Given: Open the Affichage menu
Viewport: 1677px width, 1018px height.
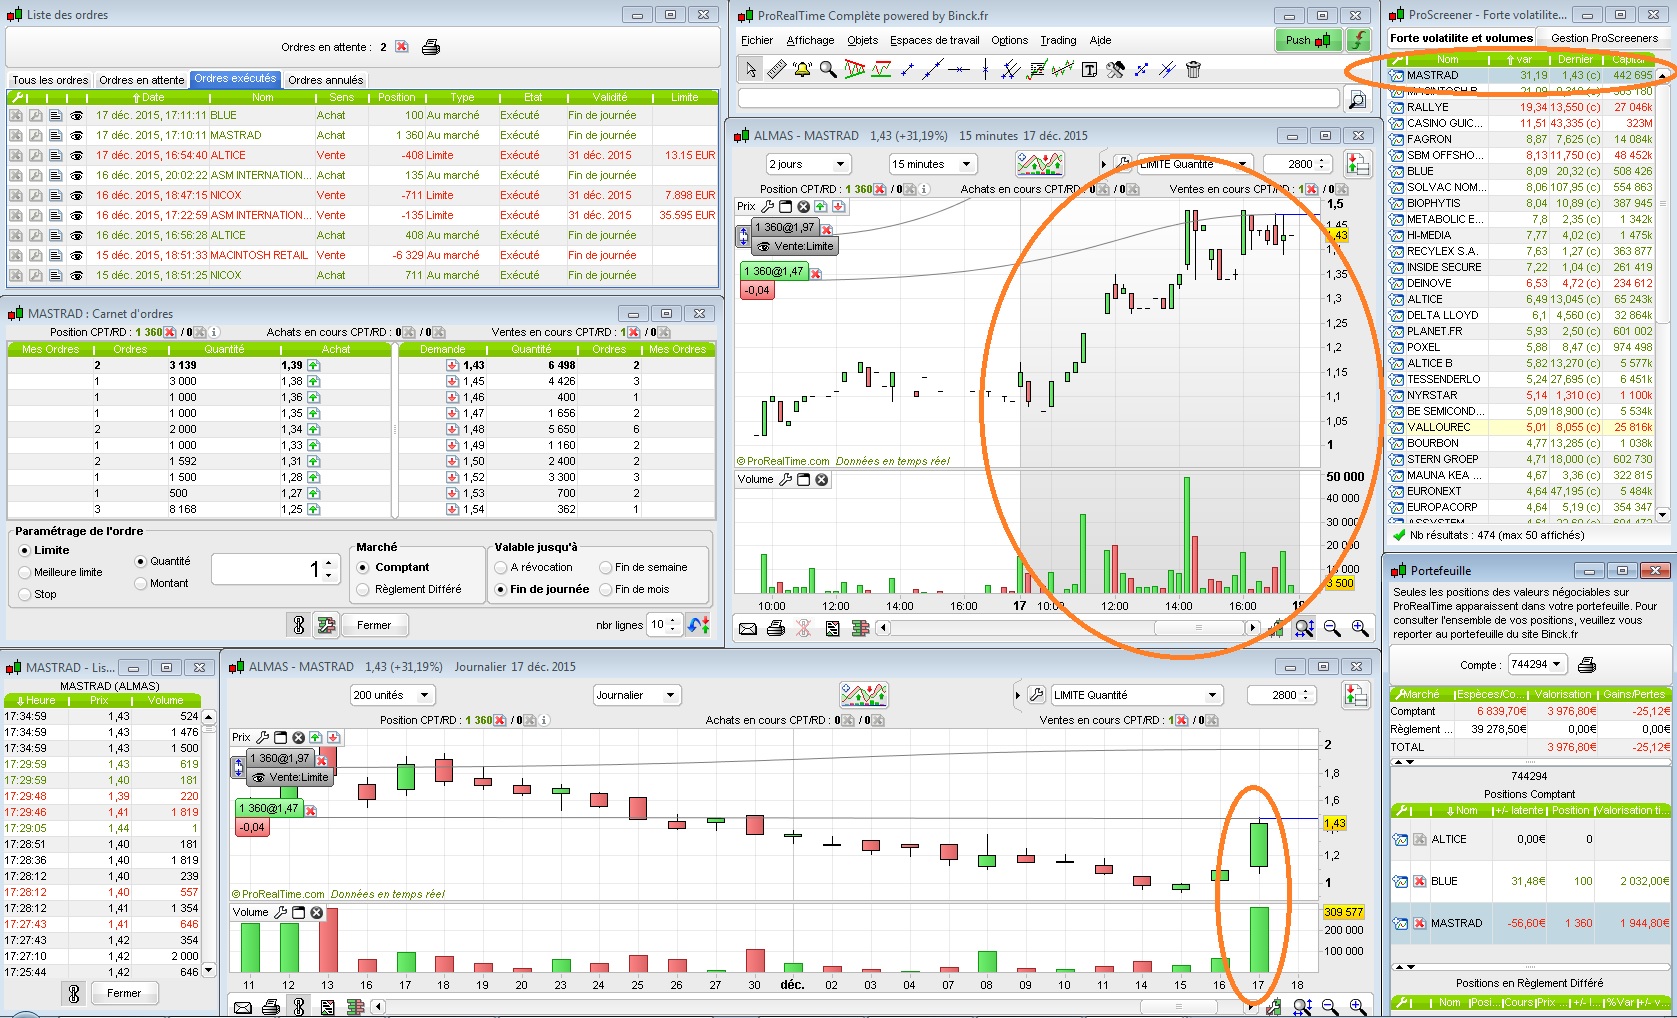Looking at the screenshot, I should coord(811,40).
